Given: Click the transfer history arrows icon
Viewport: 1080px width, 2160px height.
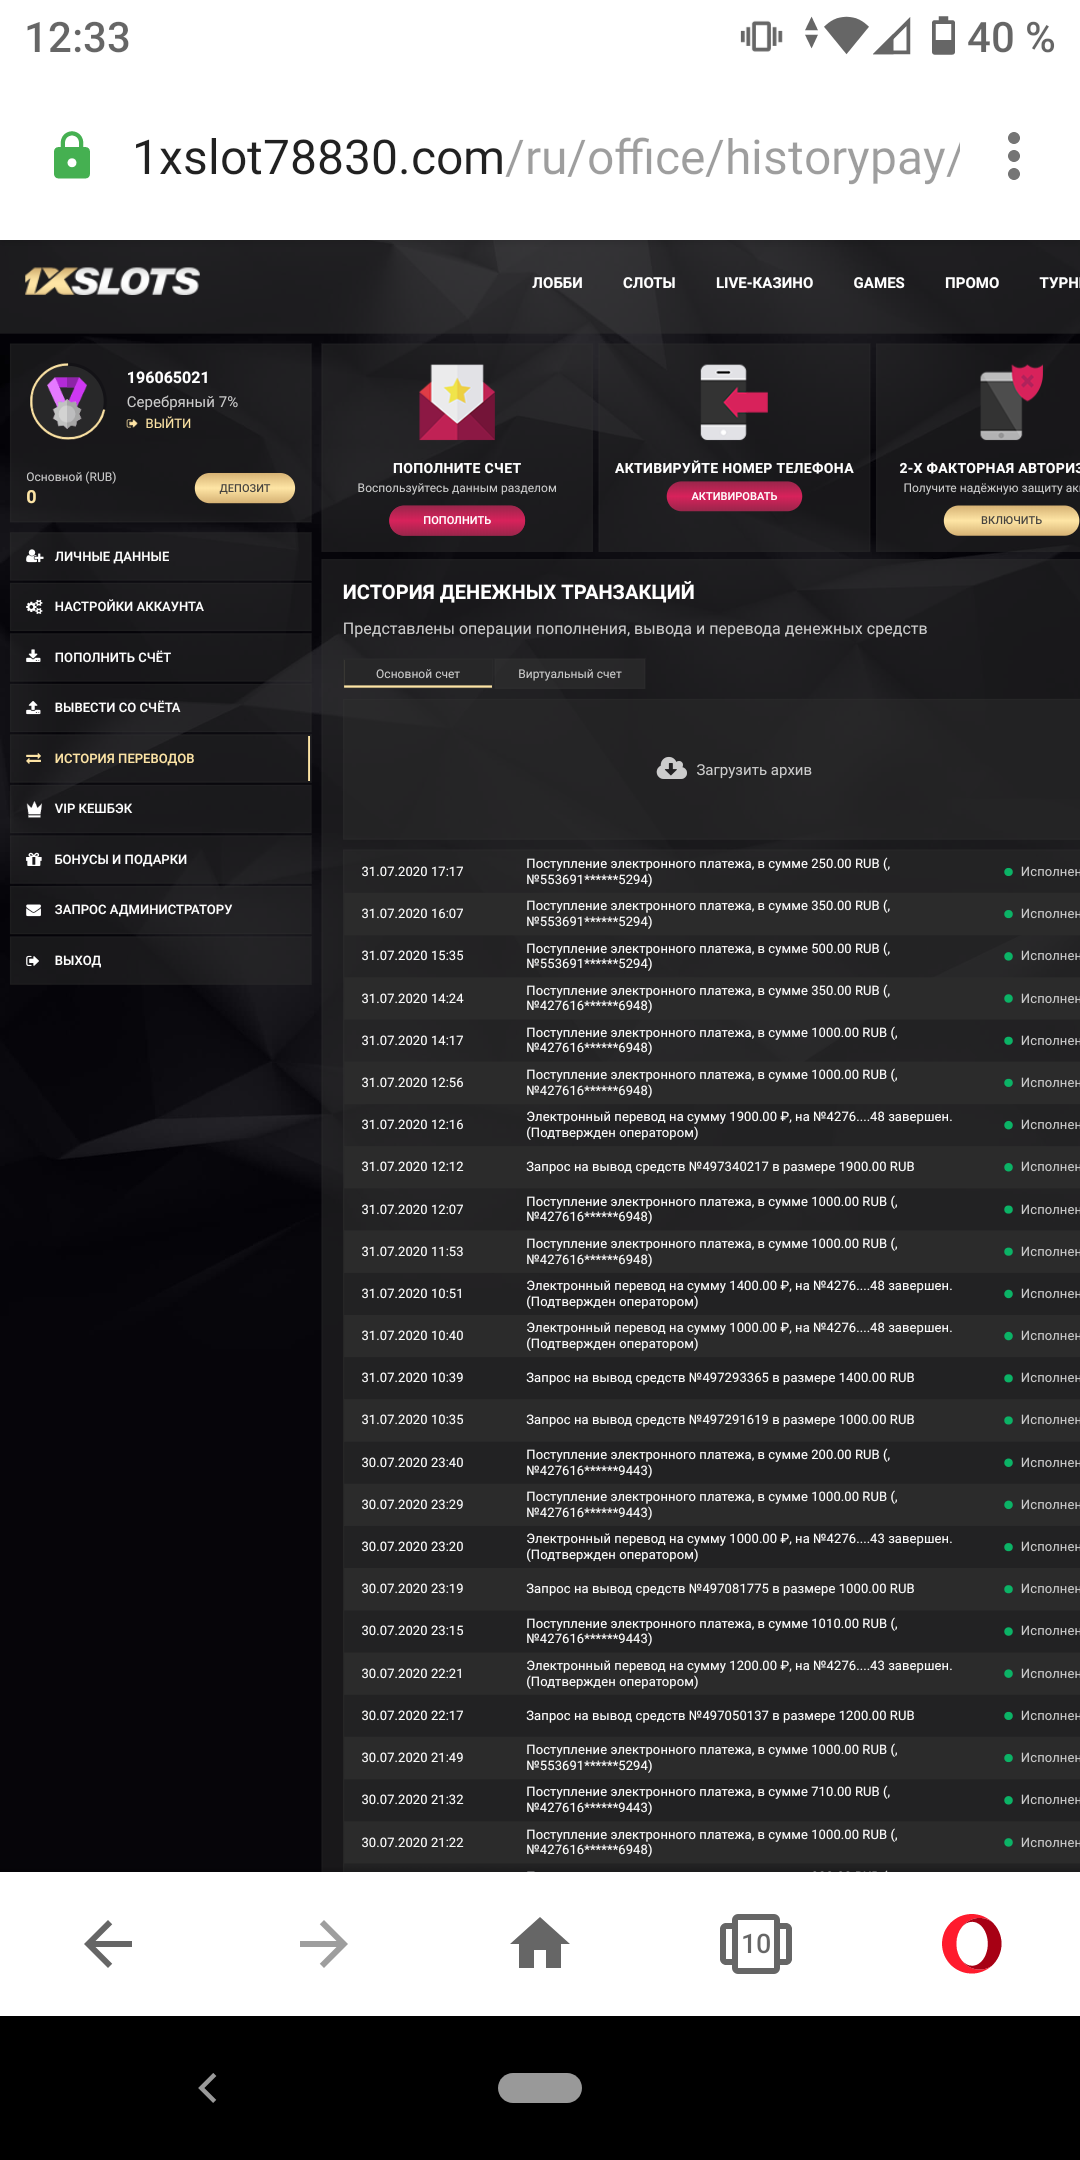Looking at the screenshot, I should (x=34, y=758).
